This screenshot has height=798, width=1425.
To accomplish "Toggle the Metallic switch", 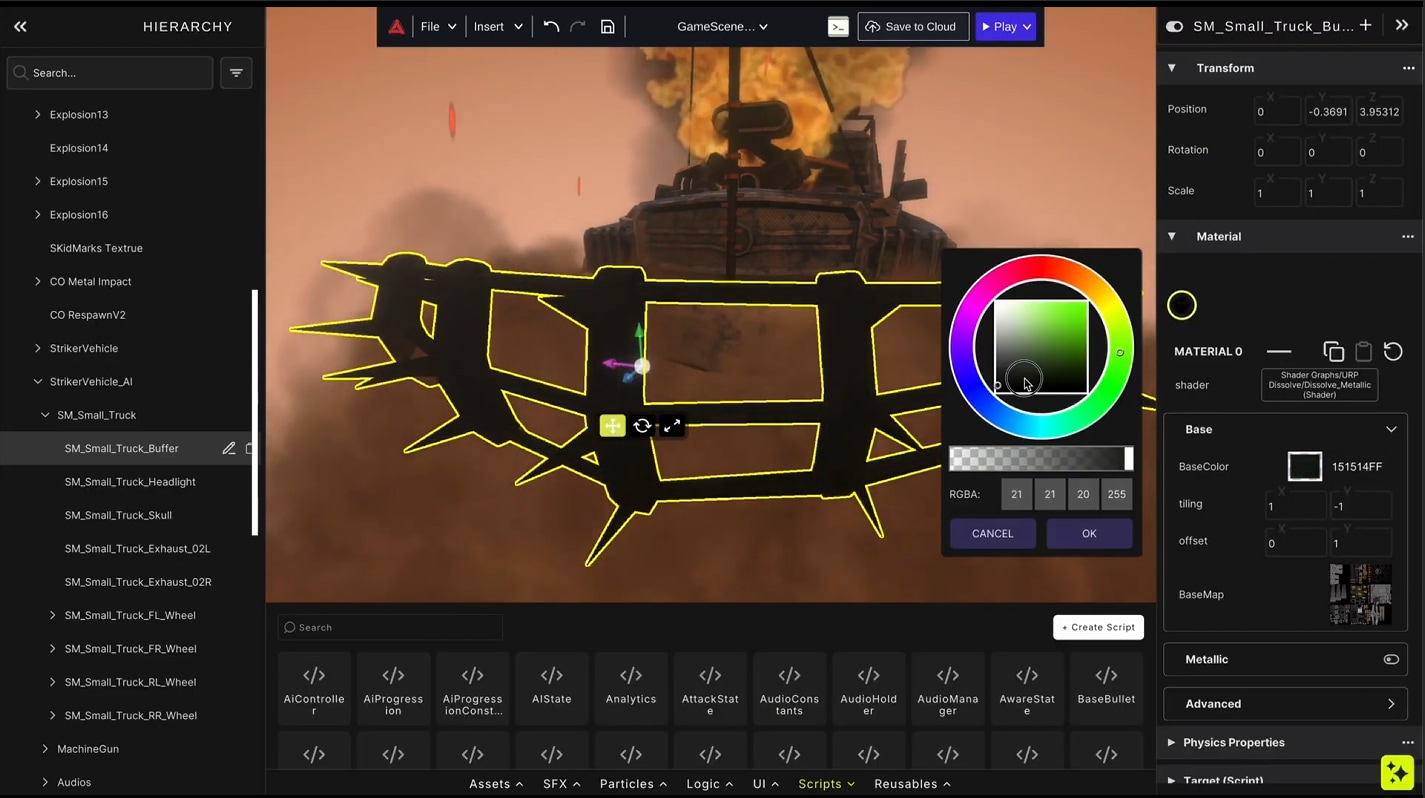I will click(1390, 659).
